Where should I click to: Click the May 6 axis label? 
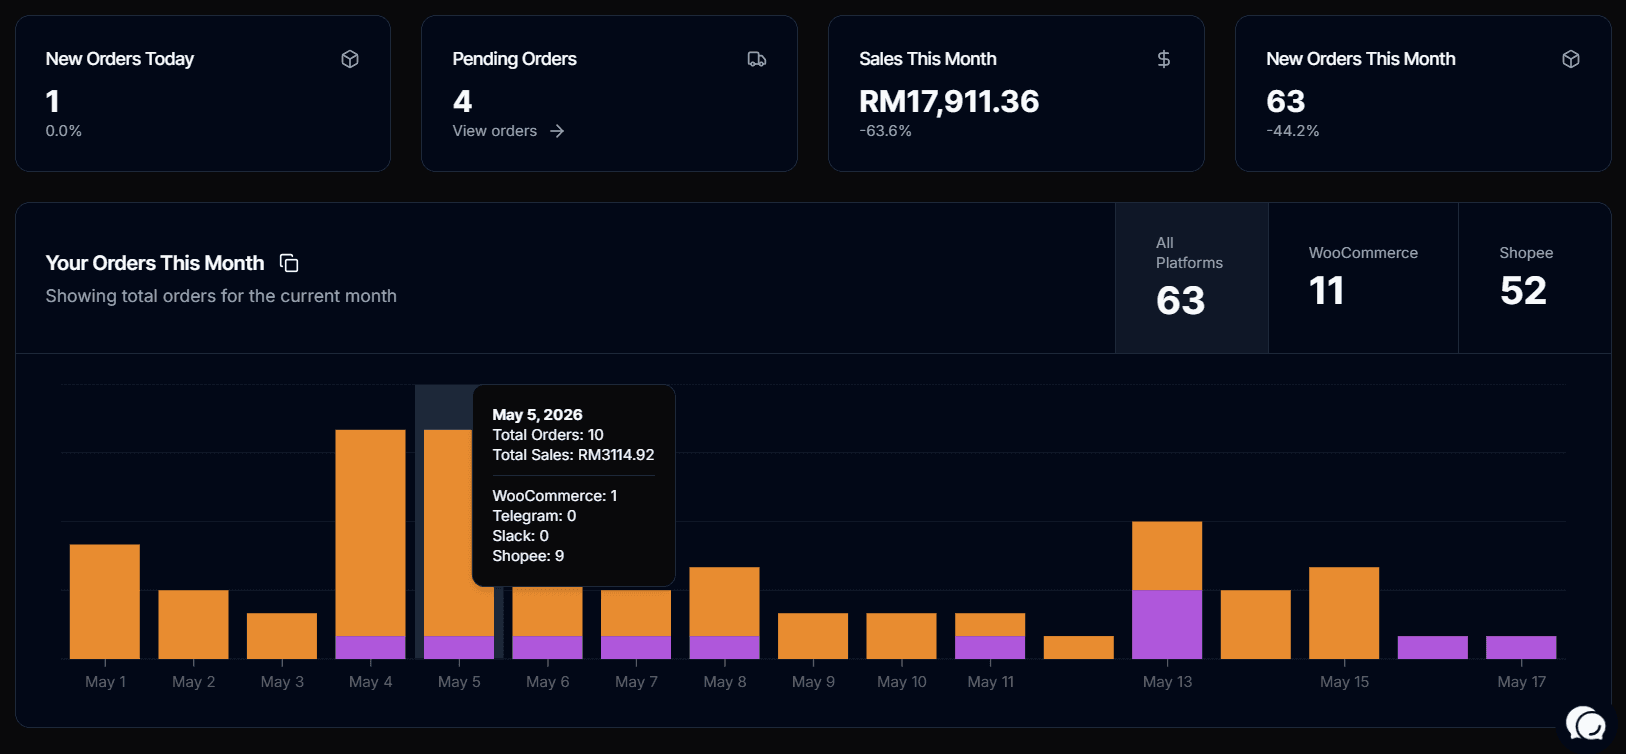548,682
